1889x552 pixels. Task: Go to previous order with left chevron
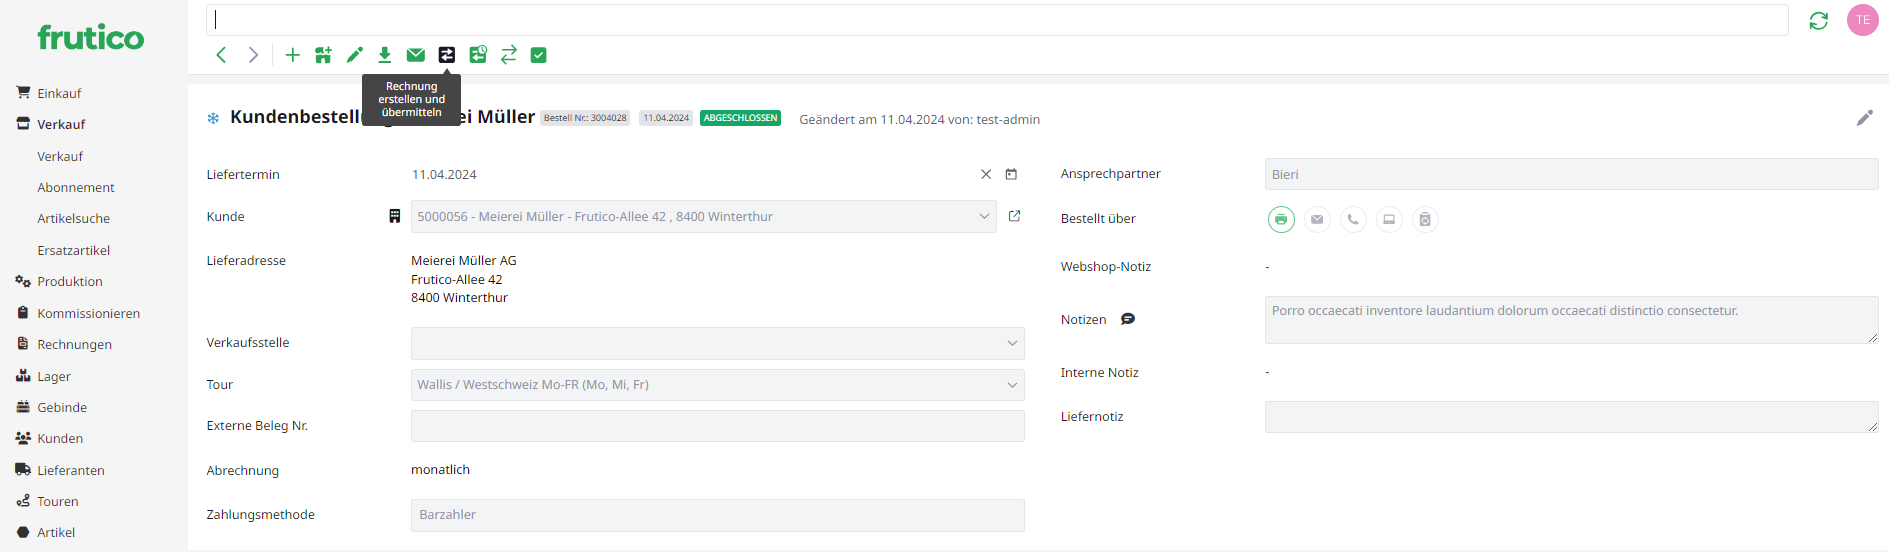(x=221, y=55)
